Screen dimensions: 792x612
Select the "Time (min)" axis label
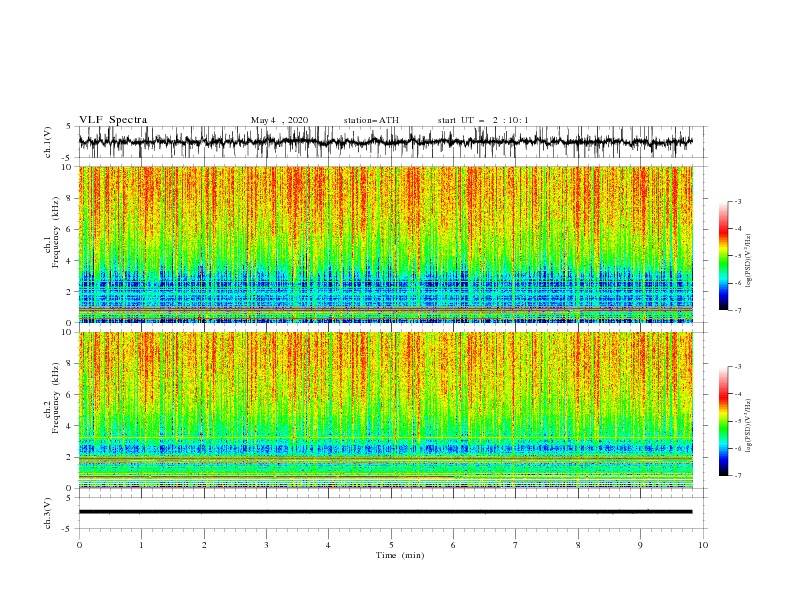pos(400,555)
